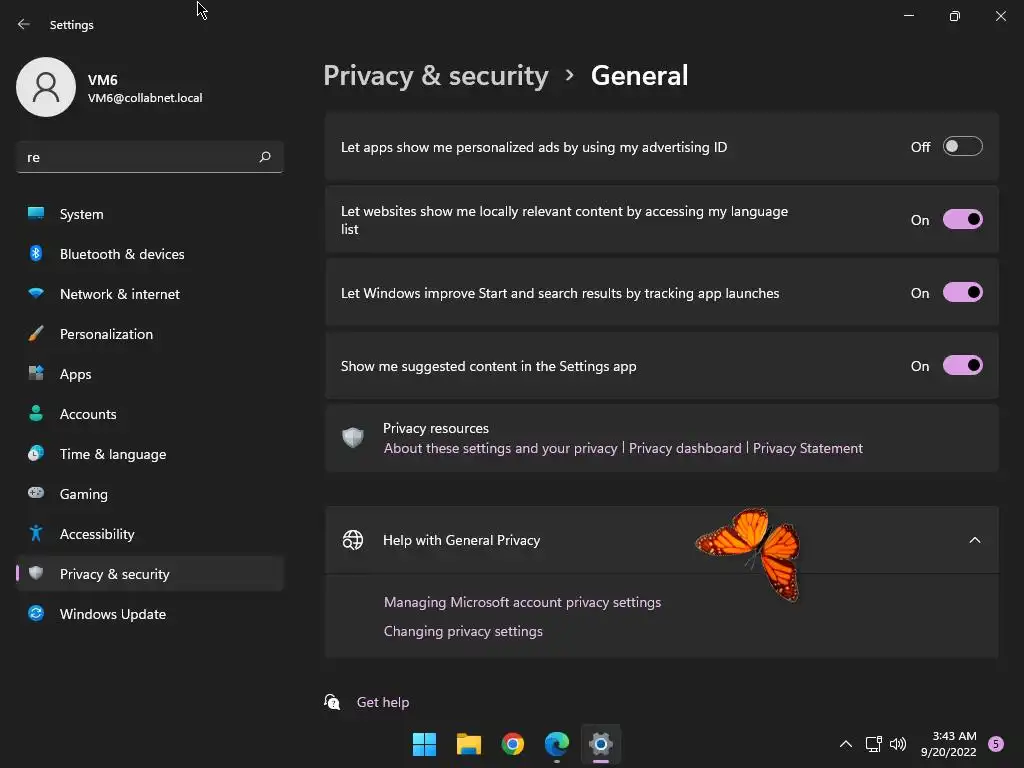Click the settings search box
Image resolution: width=1024 pixels, height=768 pixels.
point(135,157)
